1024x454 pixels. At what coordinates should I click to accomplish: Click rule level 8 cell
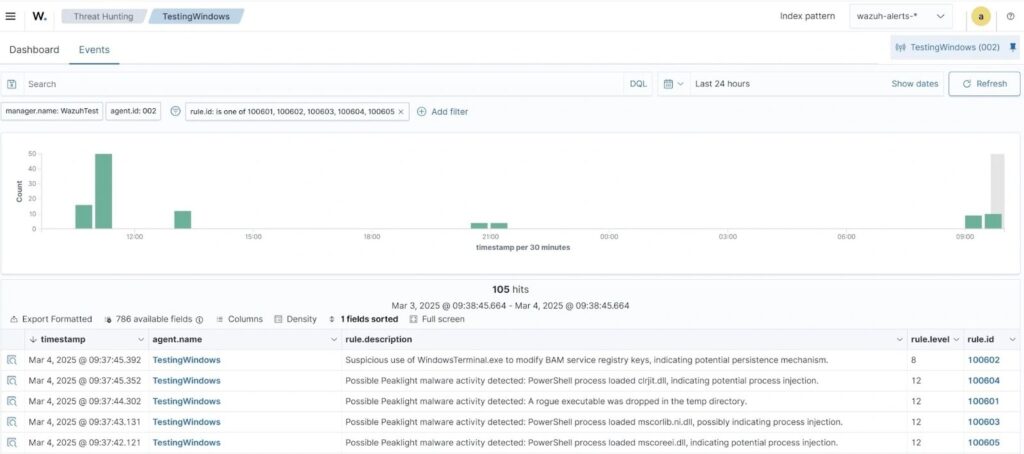914,360
